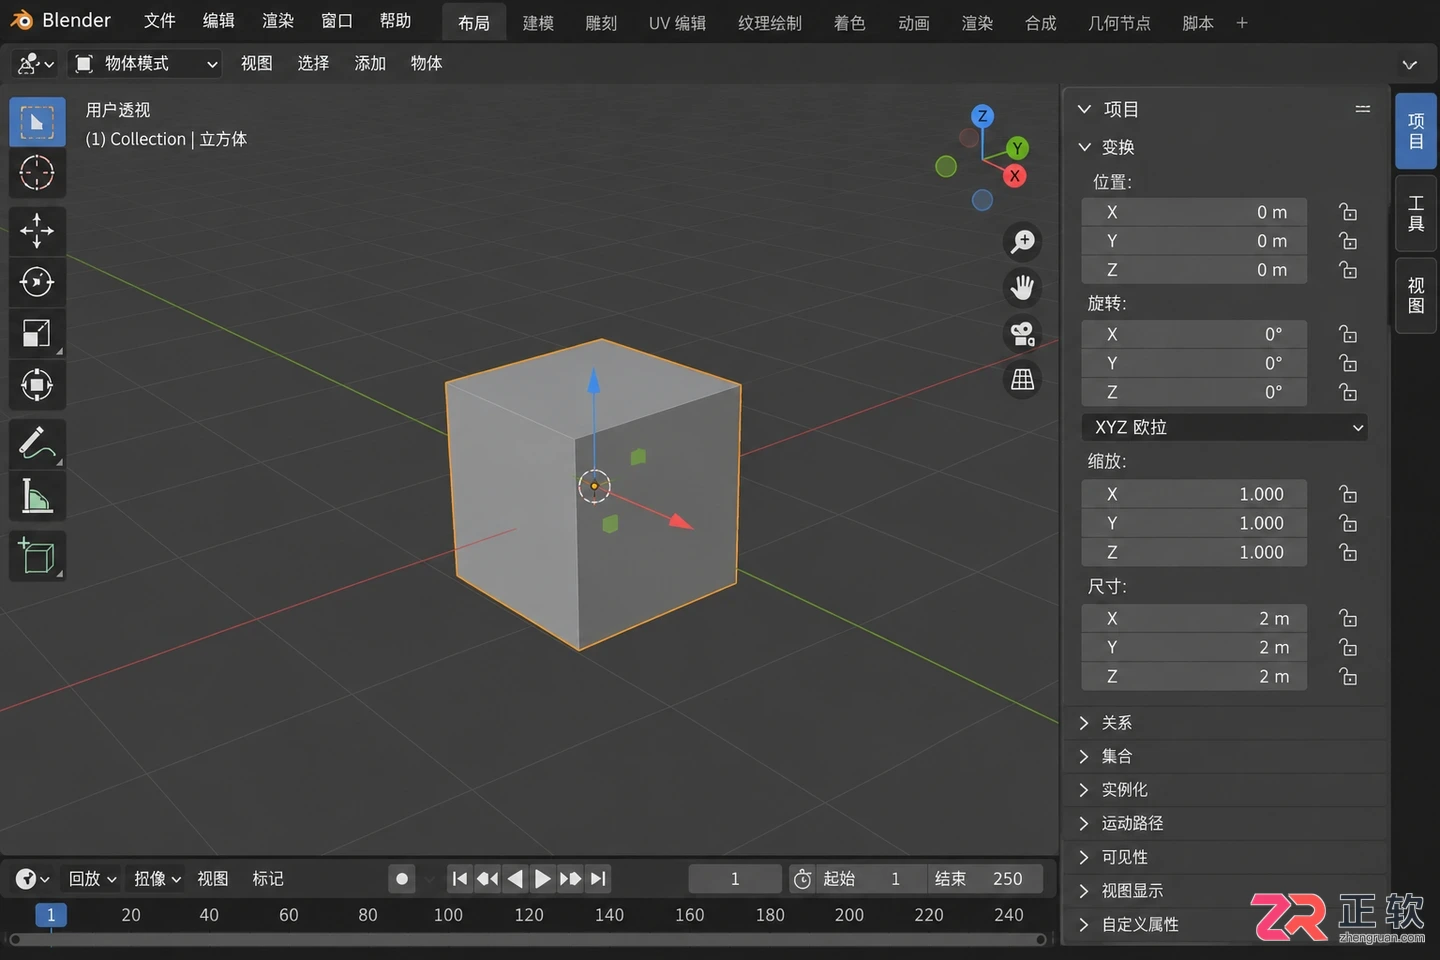Image resolution: width=1440 pixels, height=960 pixels.
Task: Click the Y axis on navigation gizmo
Action: (1017, 149)
